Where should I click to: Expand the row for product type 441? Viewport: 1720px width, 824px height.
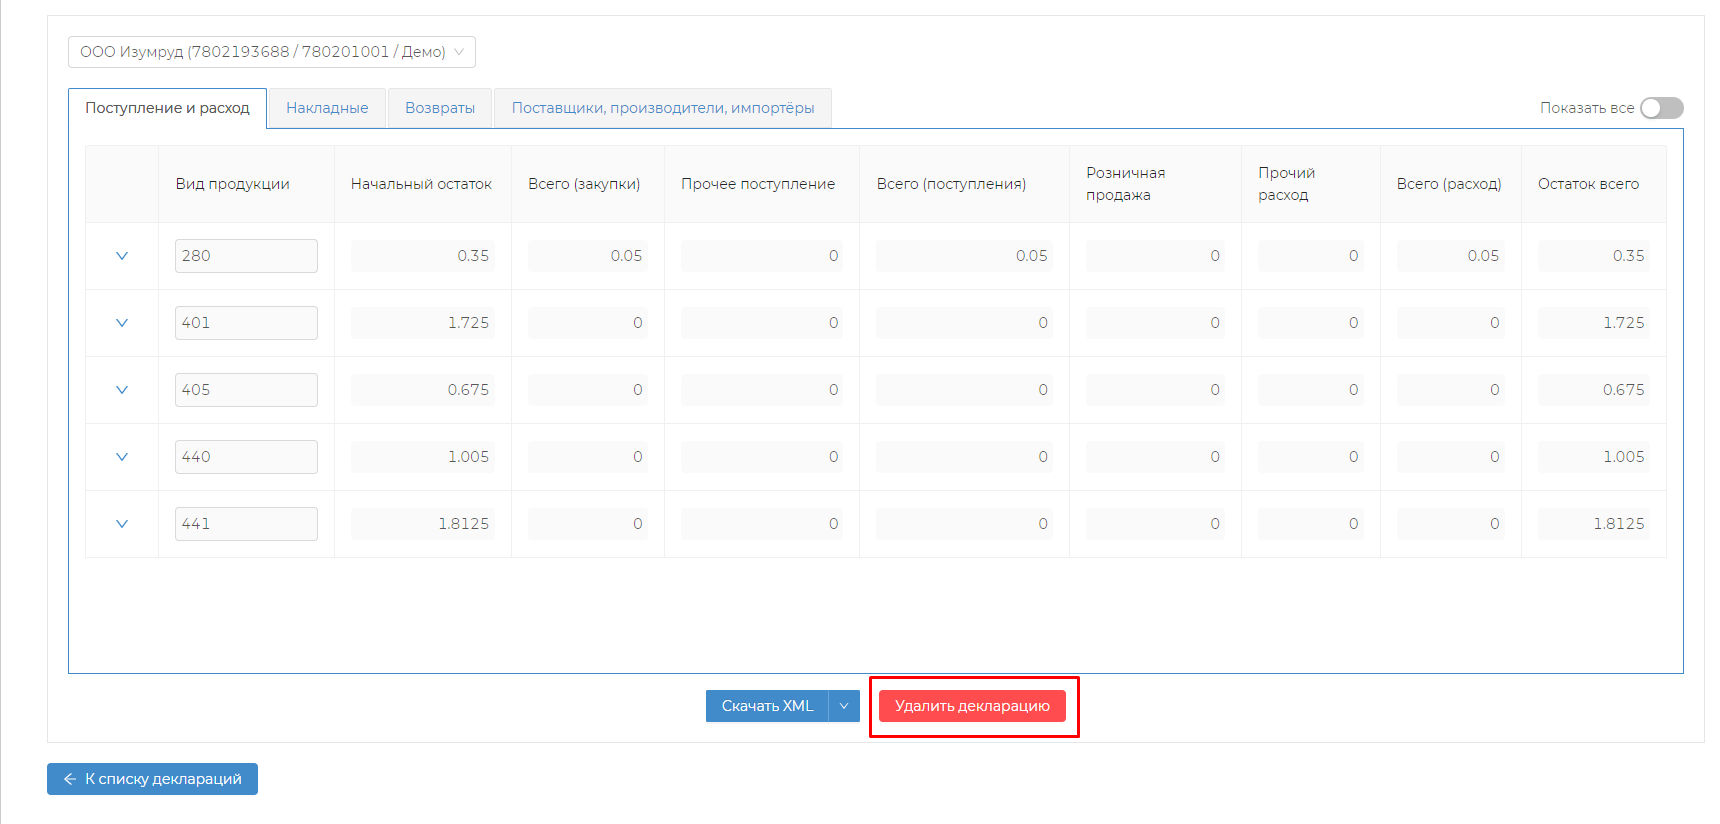(122, 524)
